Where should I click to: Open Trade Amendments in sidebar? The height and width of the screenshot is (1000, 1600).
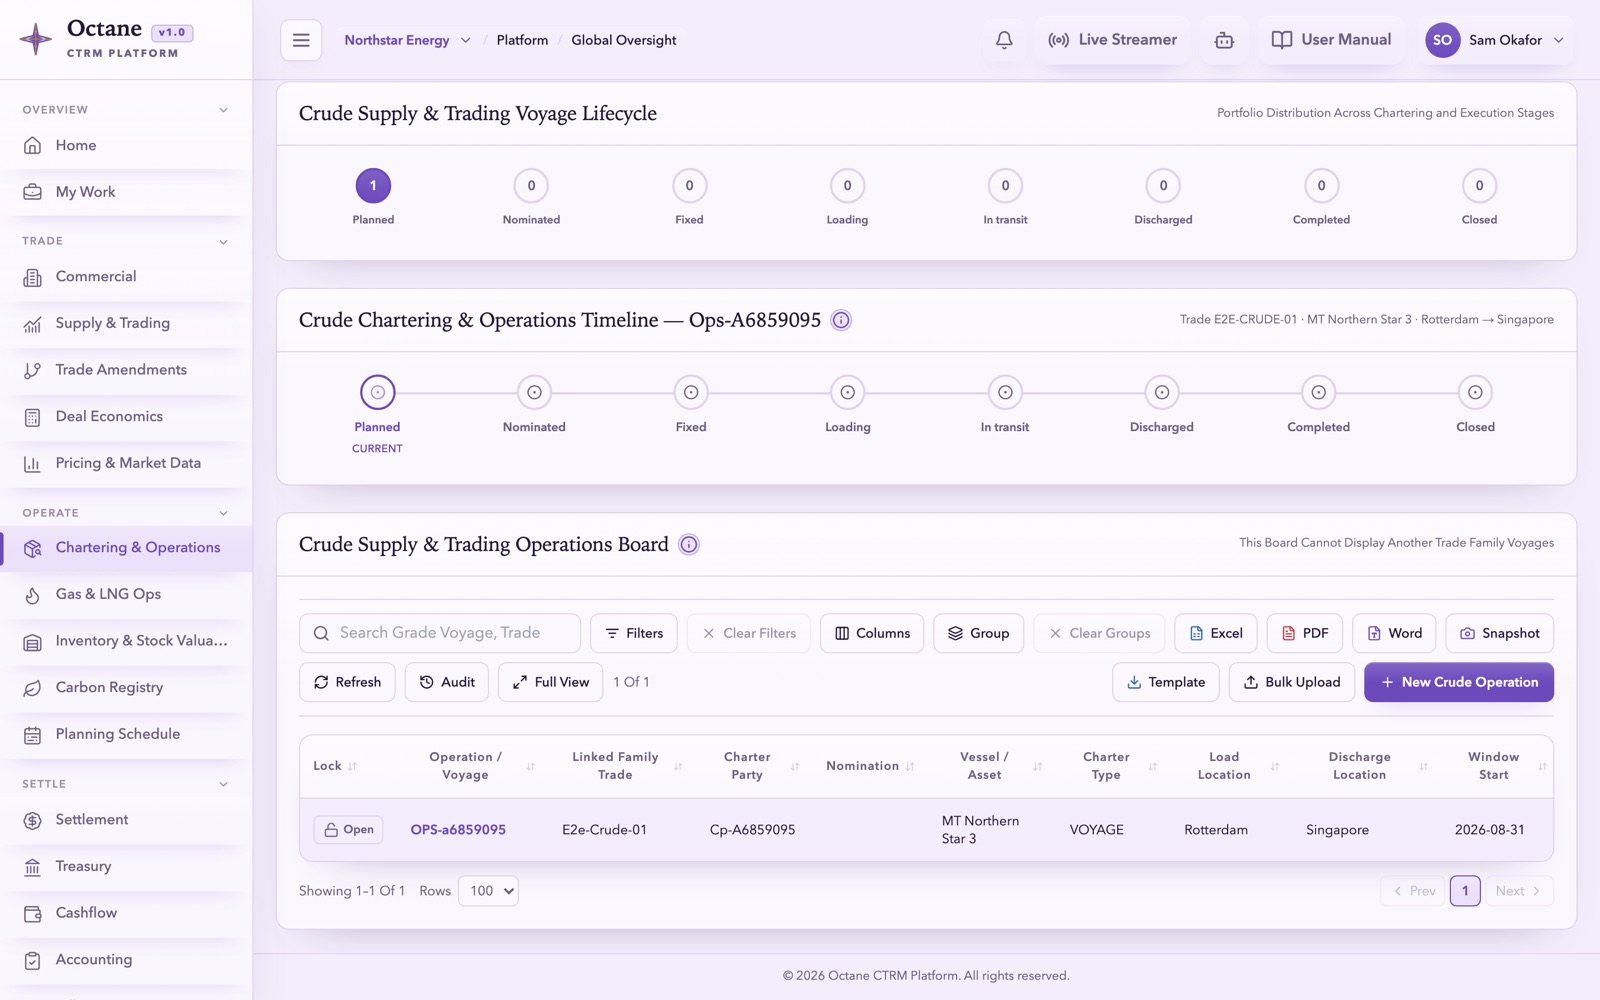point(126,370)
